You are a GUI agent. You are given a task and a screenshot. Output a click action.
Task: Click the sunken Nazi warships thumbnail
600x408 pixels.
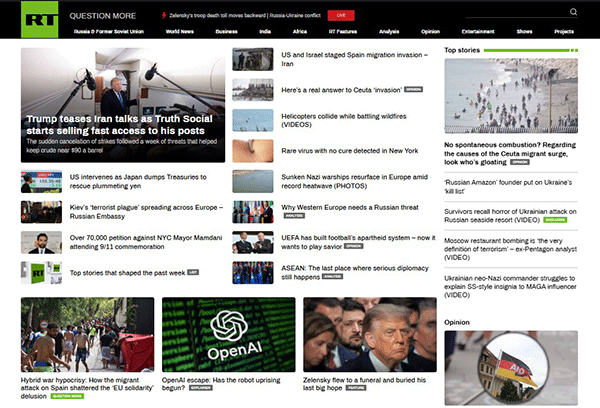[x=253, y=181]
